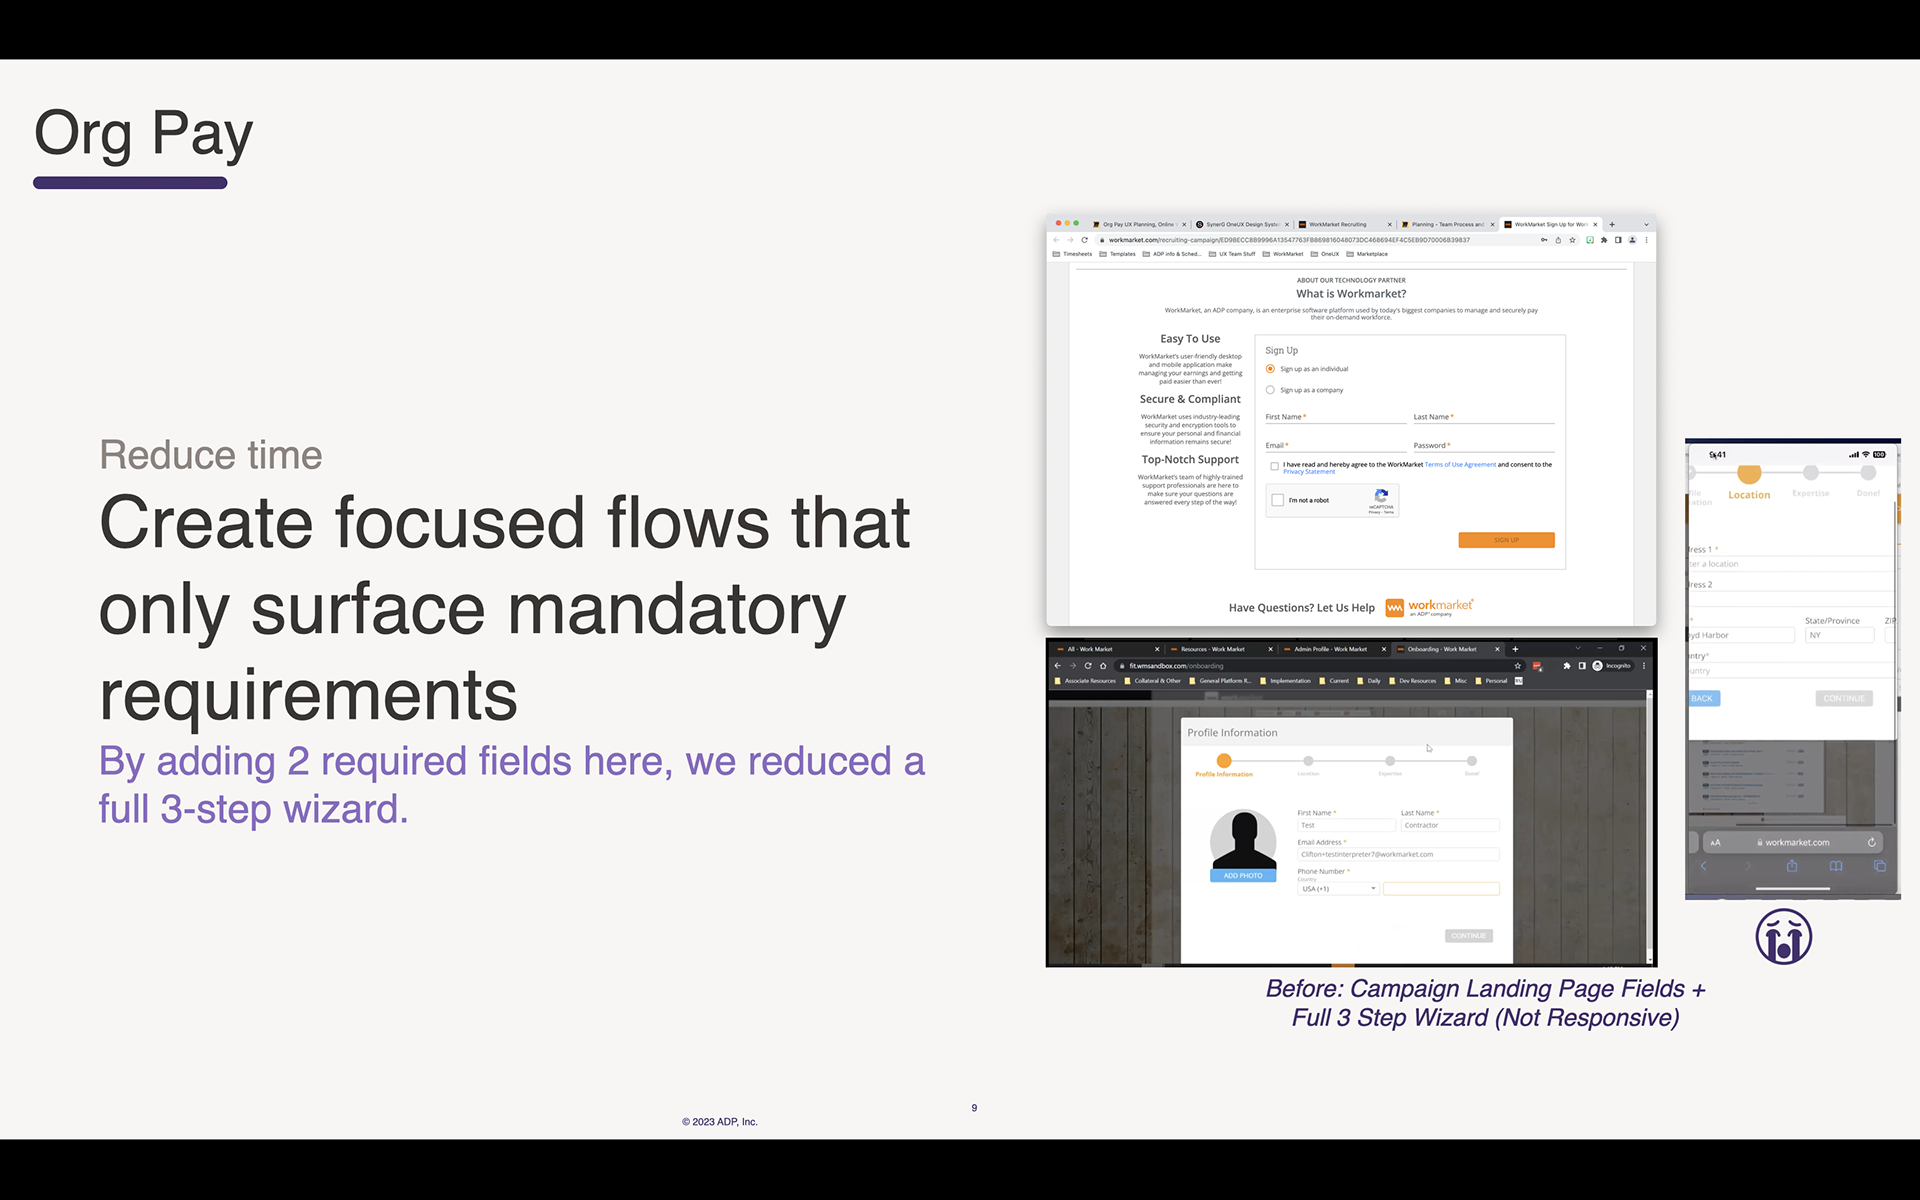Viewport: 1920px width, 1200px height.
Task: Tick the 'I'm not a robot' checkbox
Action: 1278,500
